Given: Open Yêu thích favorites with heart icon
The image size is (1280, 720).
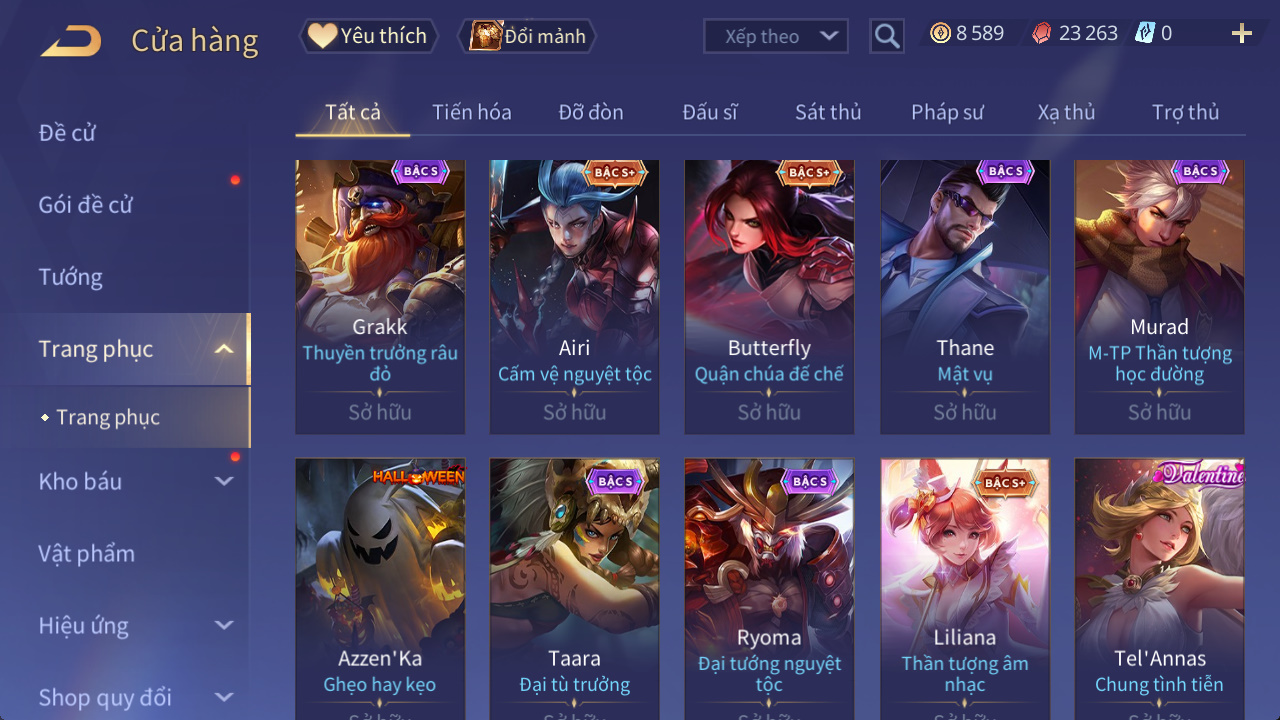Looking at the screenshot, I should click(369, 36).
